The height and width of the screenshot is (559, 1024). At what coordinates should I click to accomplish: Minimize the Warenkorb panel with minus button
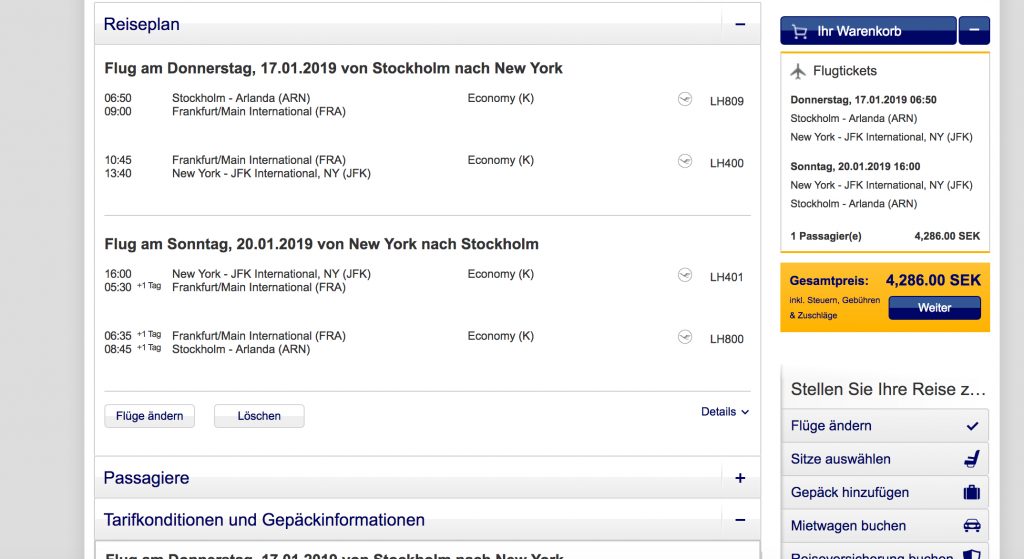[x=974, y=31]
